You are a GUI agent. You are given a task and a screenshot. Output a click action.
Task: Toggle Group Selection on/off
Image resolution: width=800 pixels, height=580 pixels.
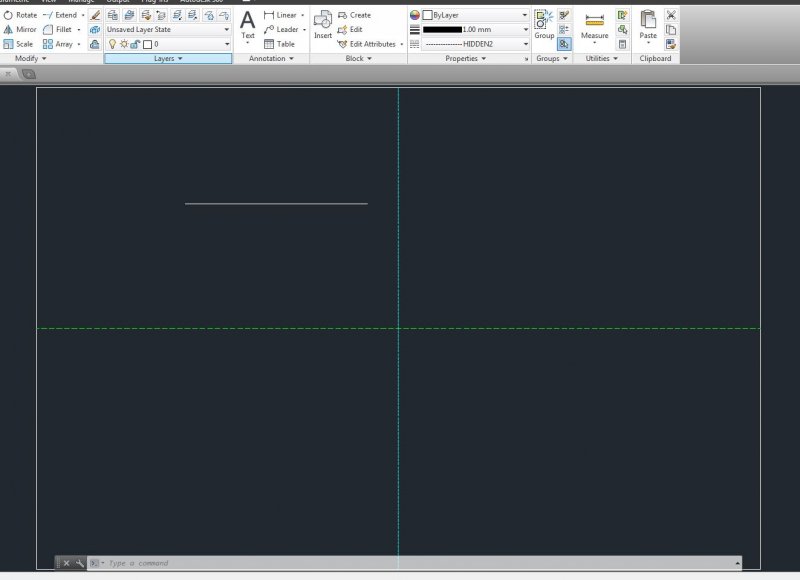pos(564,44)
